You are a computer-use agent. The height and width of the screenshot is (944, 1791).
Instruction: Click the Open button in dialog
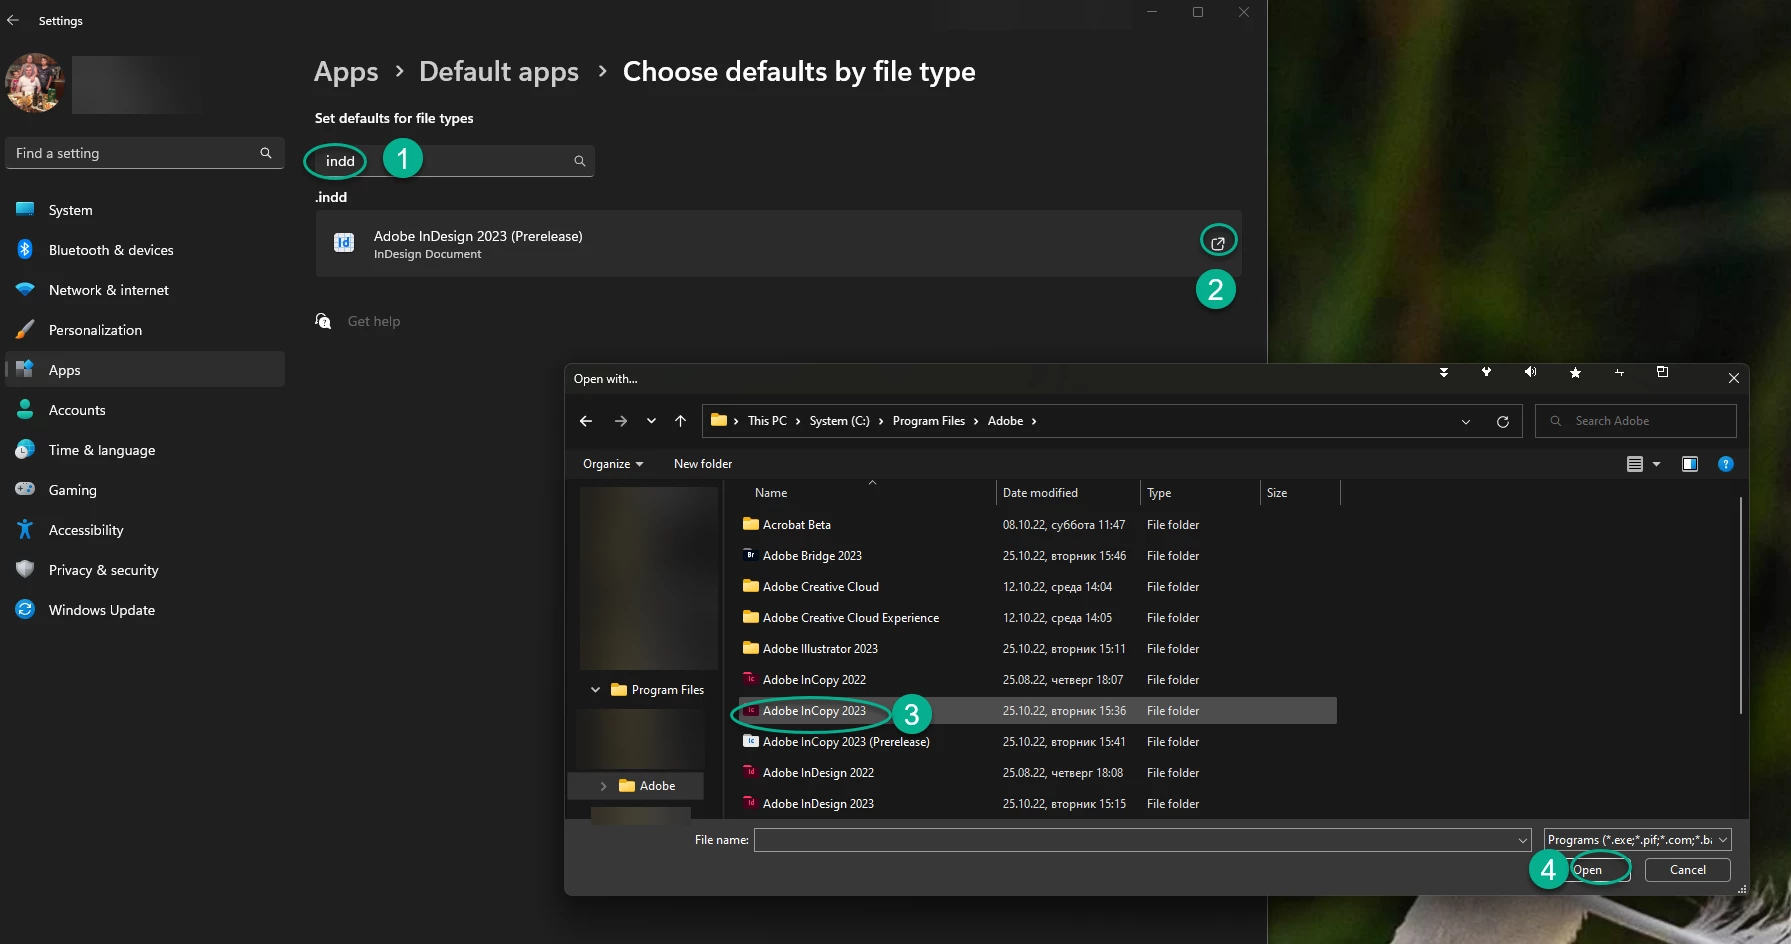[x=1600, y=870]
